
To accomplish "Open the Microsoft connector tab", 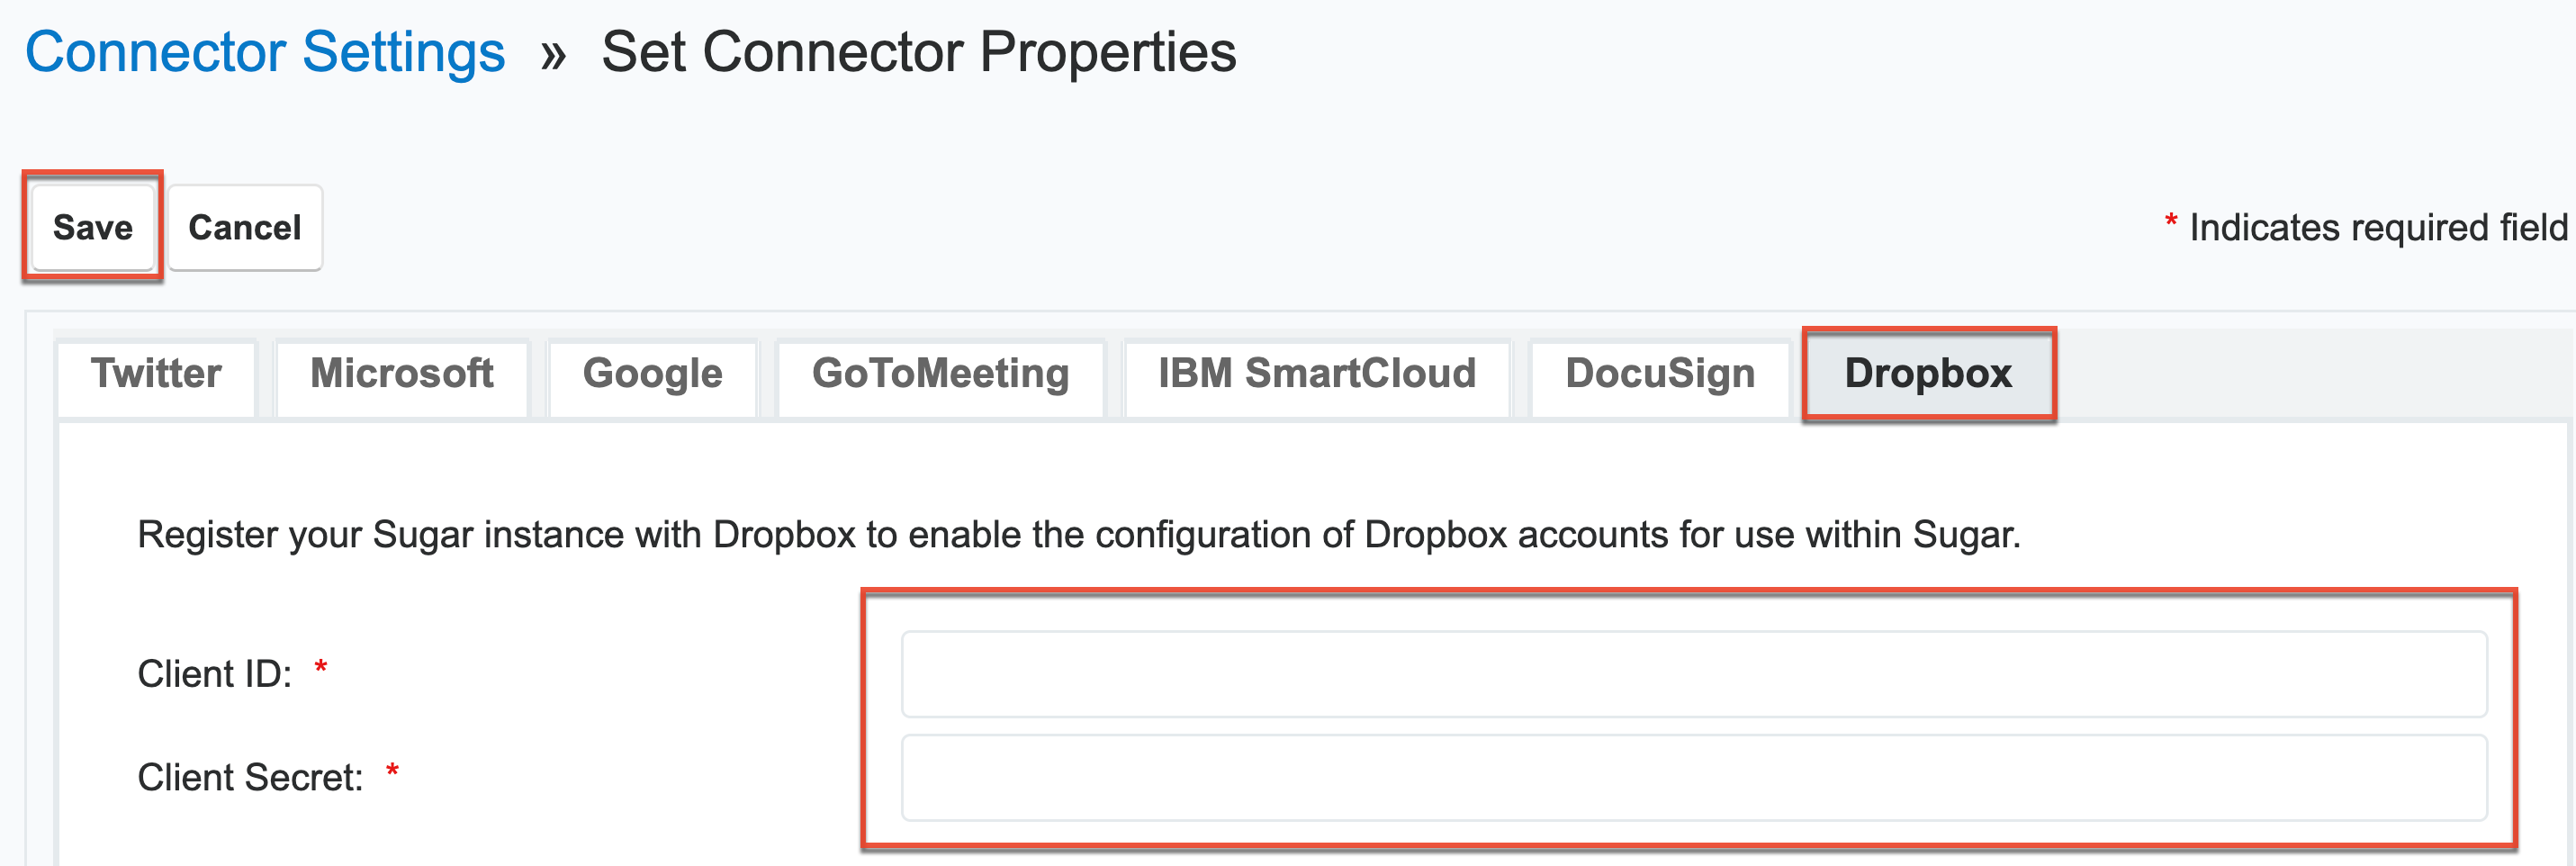I will (x=401, y=374).
